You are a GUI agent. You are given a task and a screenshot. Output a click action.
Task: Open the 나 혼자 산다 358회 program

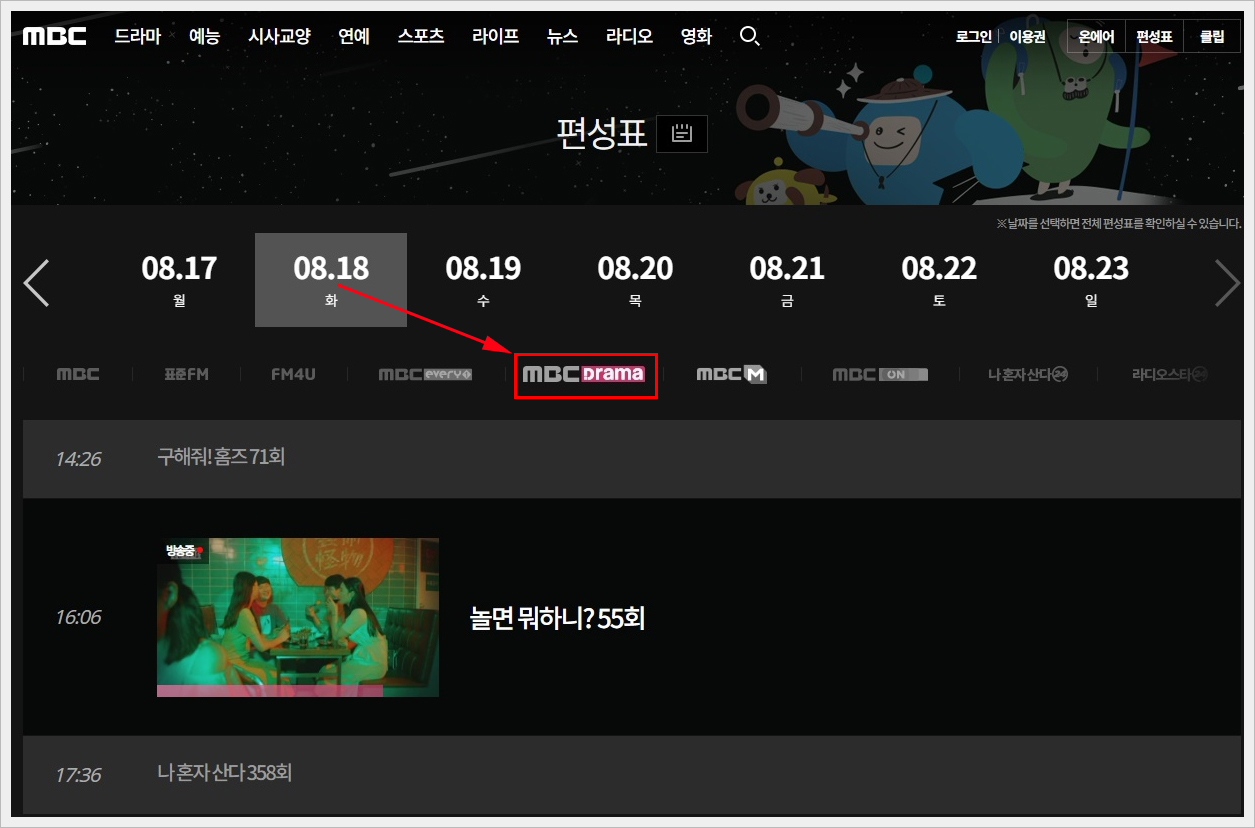point(224,773)
